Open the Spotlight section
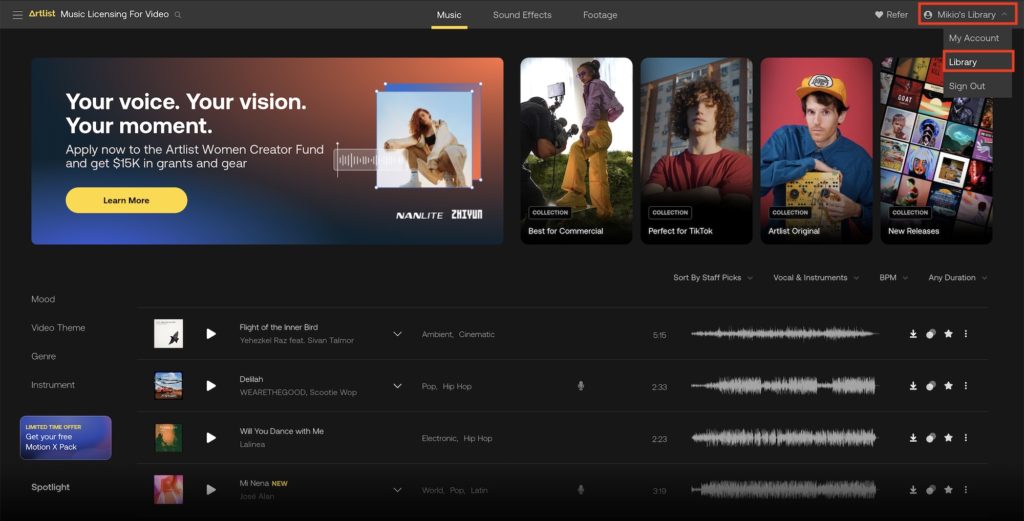Image resolution: width=1024 pixels, height=521 pixels. tap(50, 487)
